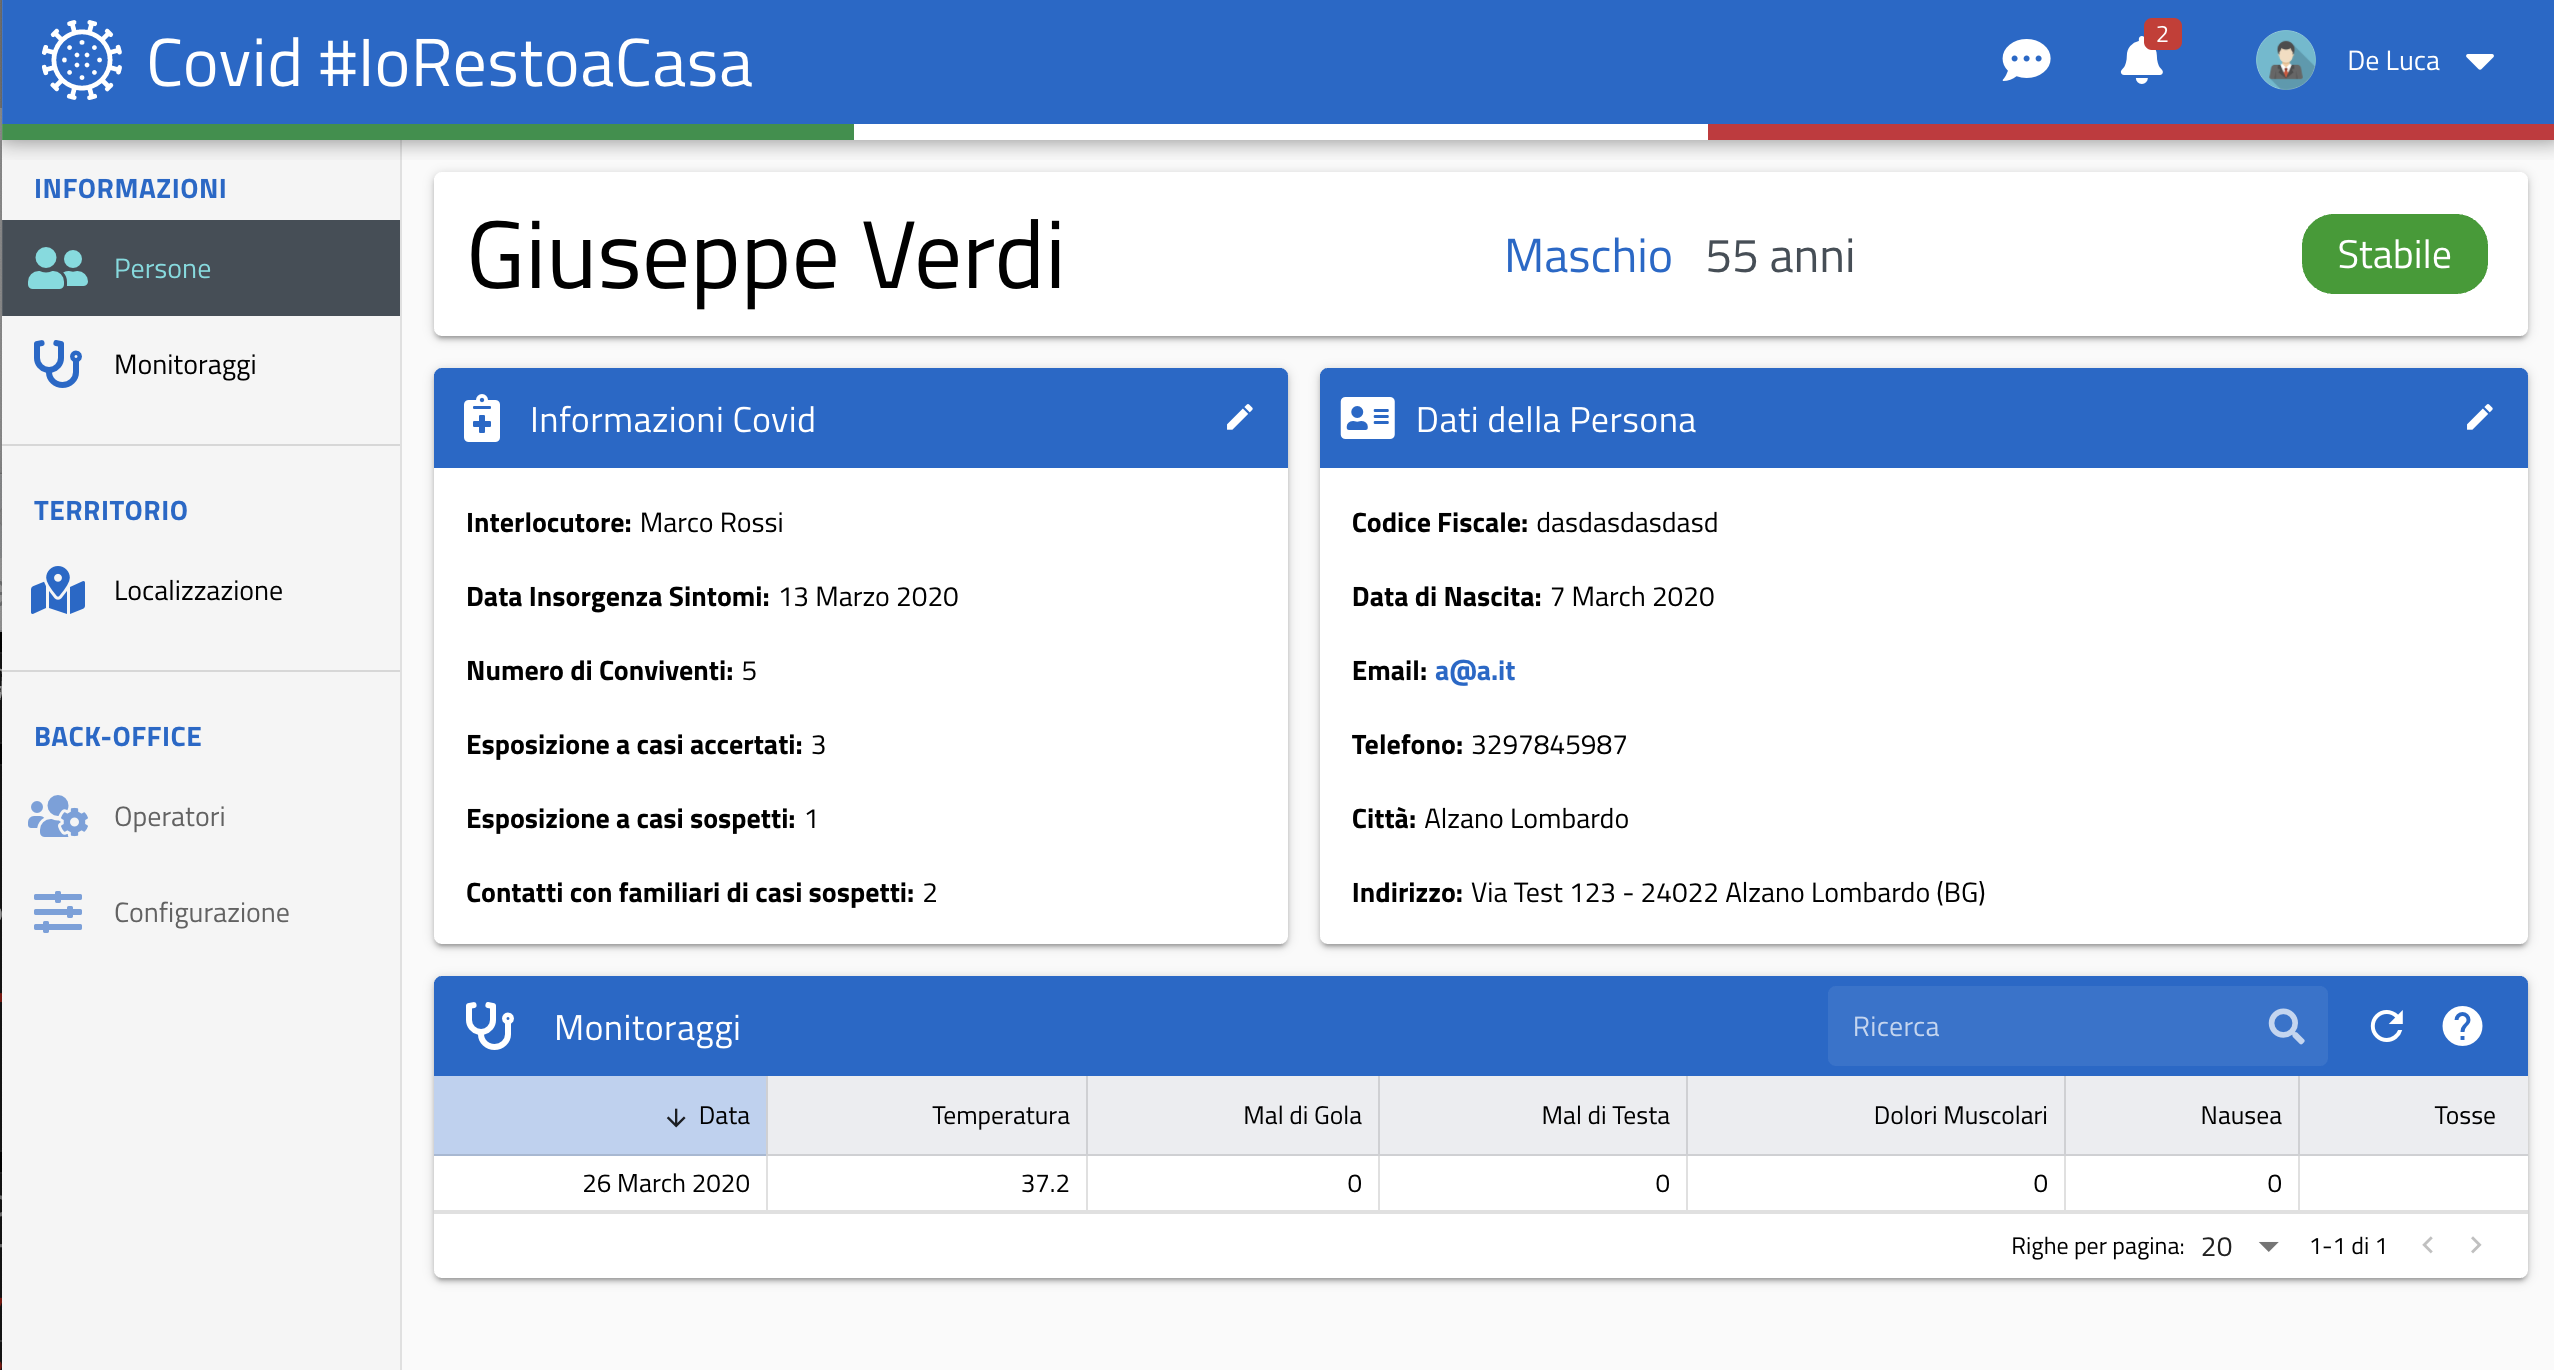Click the search magnifier icon
Screen dimensions: 2554x1370
tap(2286, 1026)
